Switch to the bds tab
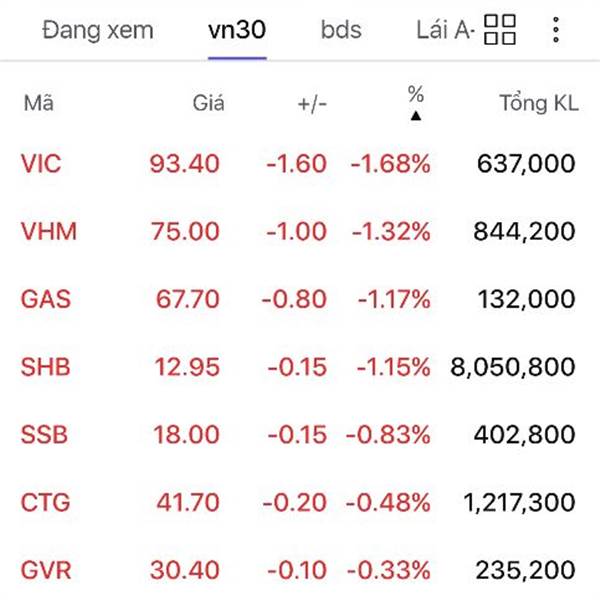This screenshot has height=600, width=600. [x=341, y=30]
